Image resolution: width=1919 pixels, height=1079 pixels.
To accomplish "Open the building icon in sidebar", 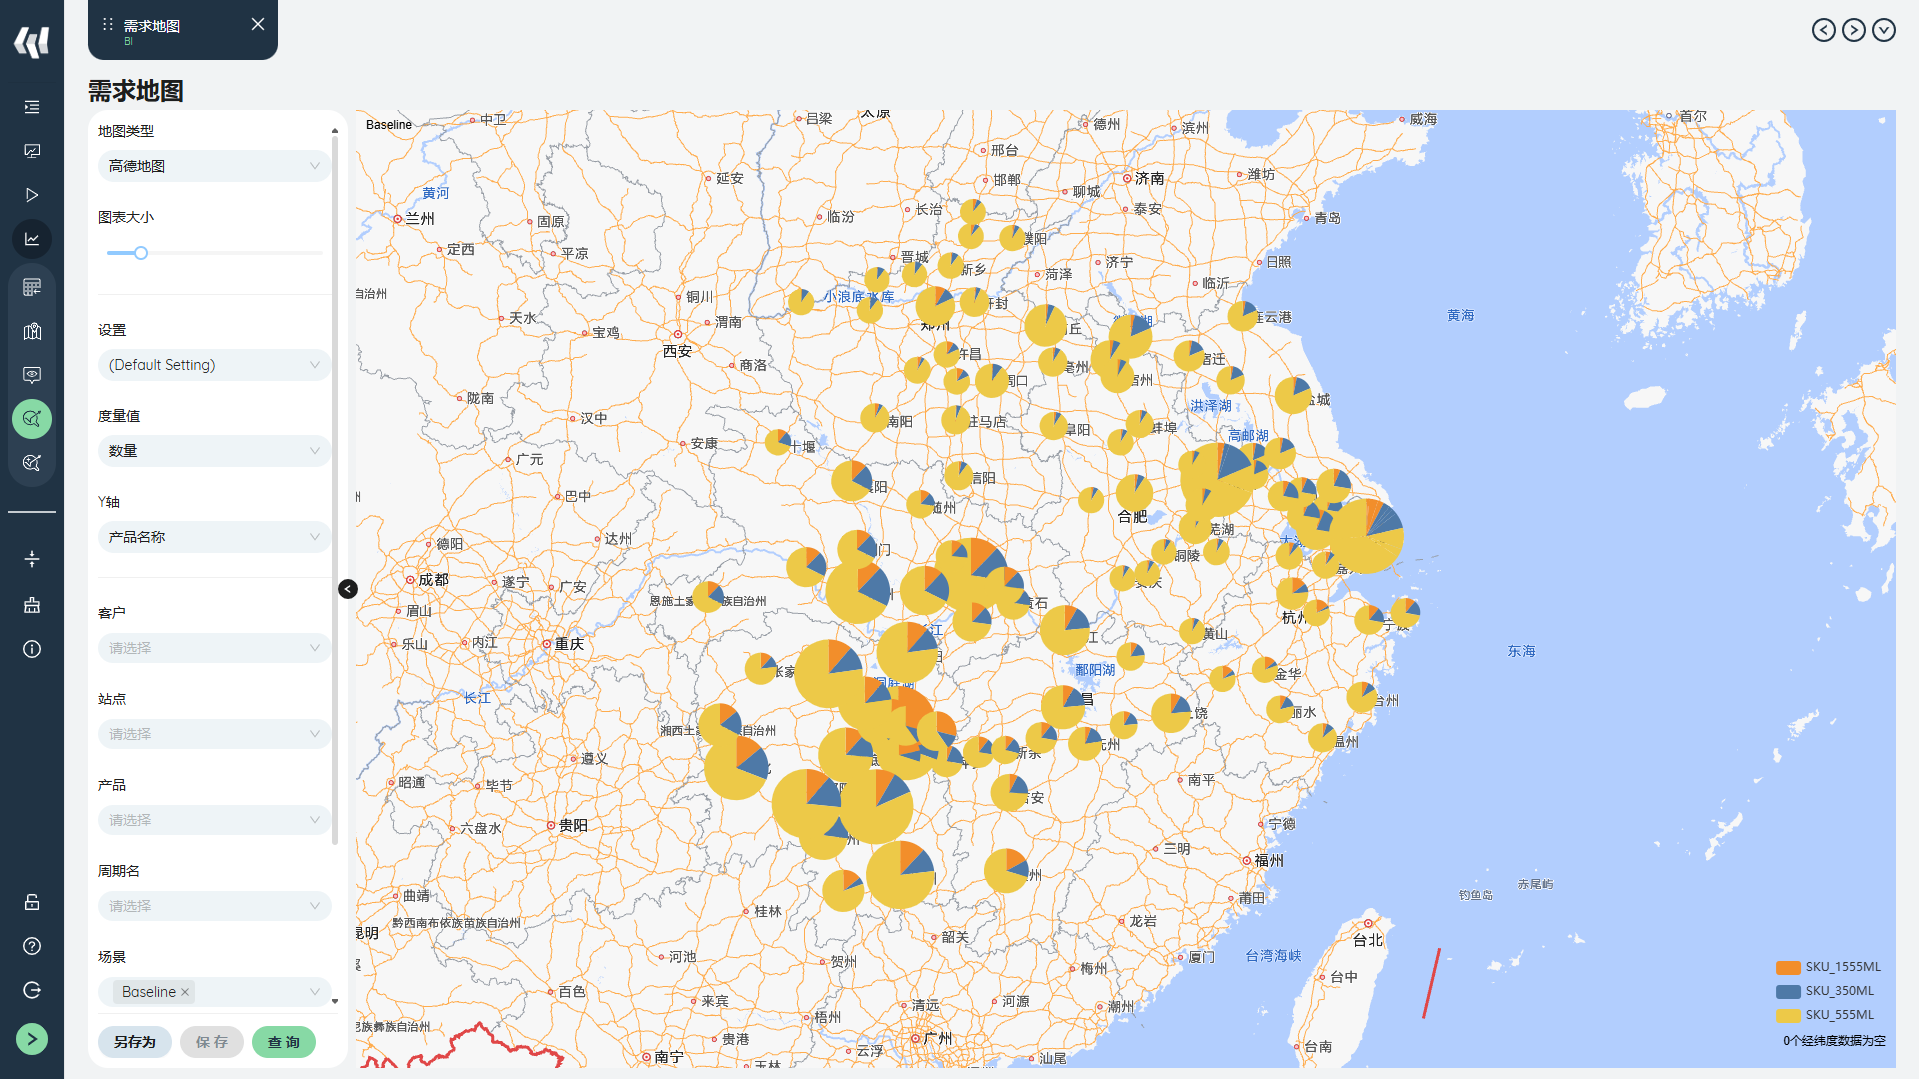I will pos(32,605).
